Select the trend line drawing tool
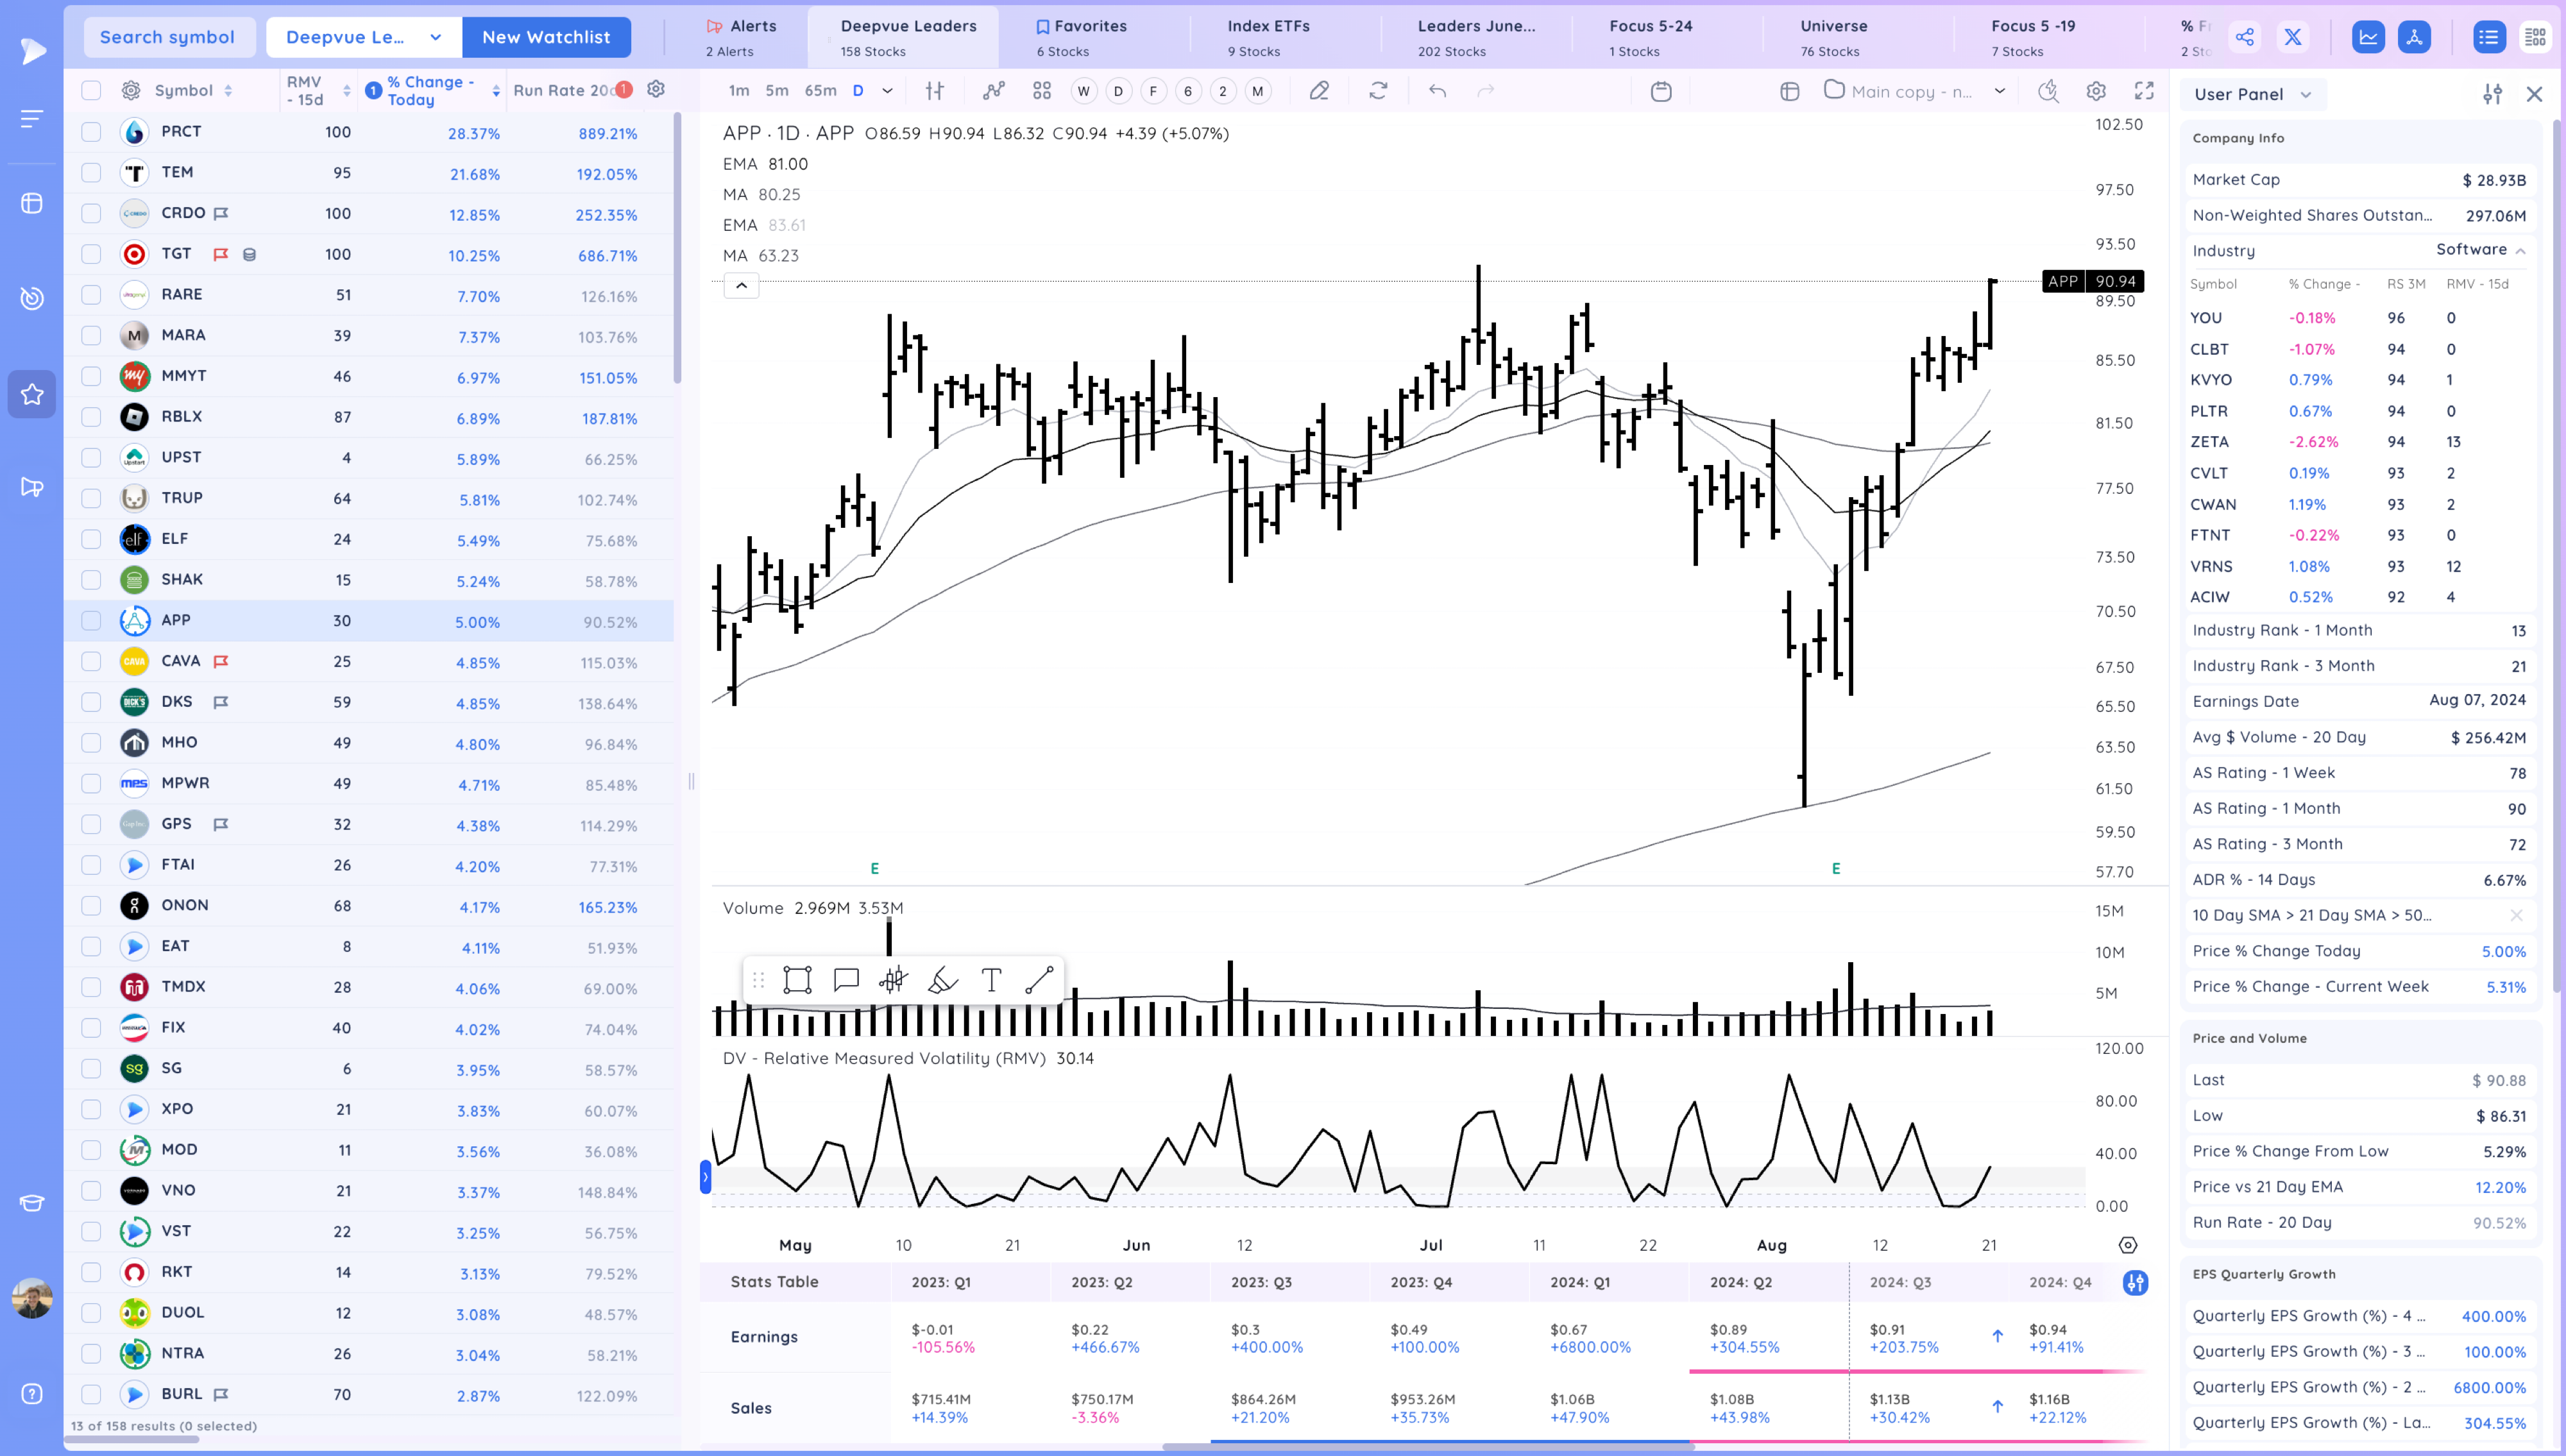 (x=1039, y=980)
